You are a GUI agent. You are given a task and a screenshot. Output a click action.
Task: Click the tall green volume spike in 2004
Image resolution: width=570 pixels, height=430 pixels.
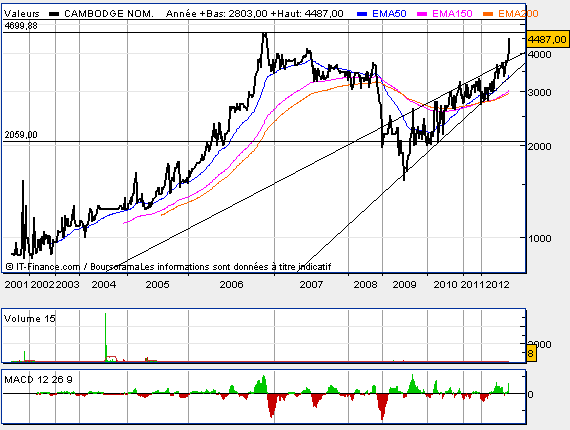(106, 336)
